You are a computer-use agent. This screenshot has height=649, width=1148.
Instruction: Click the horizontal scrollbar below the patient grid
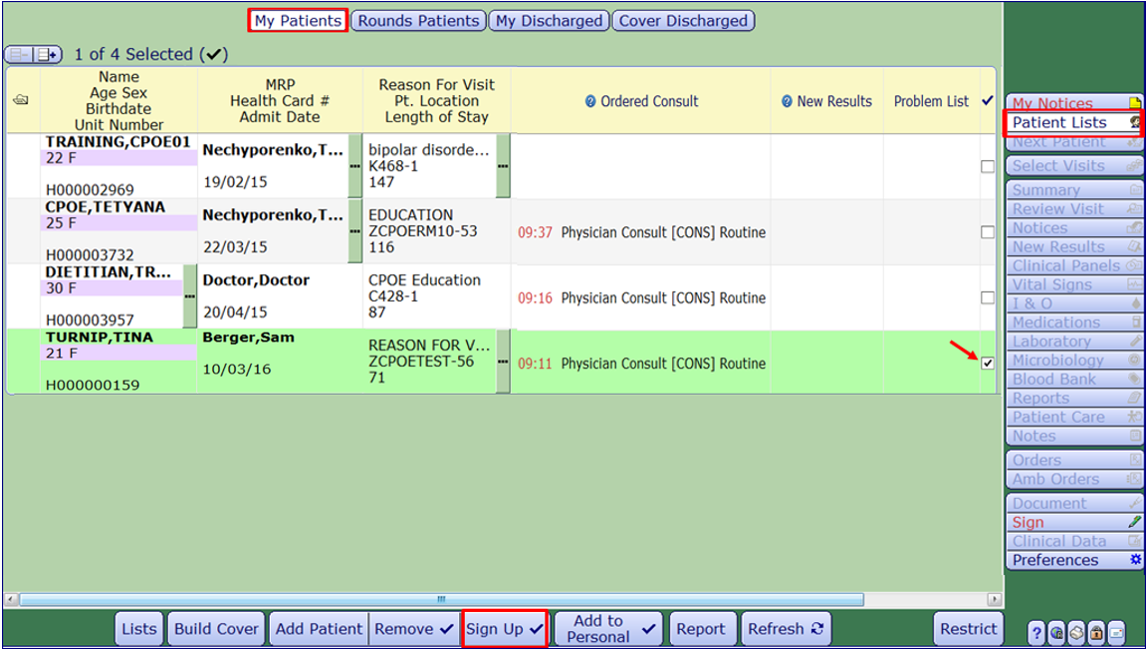(440, 598)
